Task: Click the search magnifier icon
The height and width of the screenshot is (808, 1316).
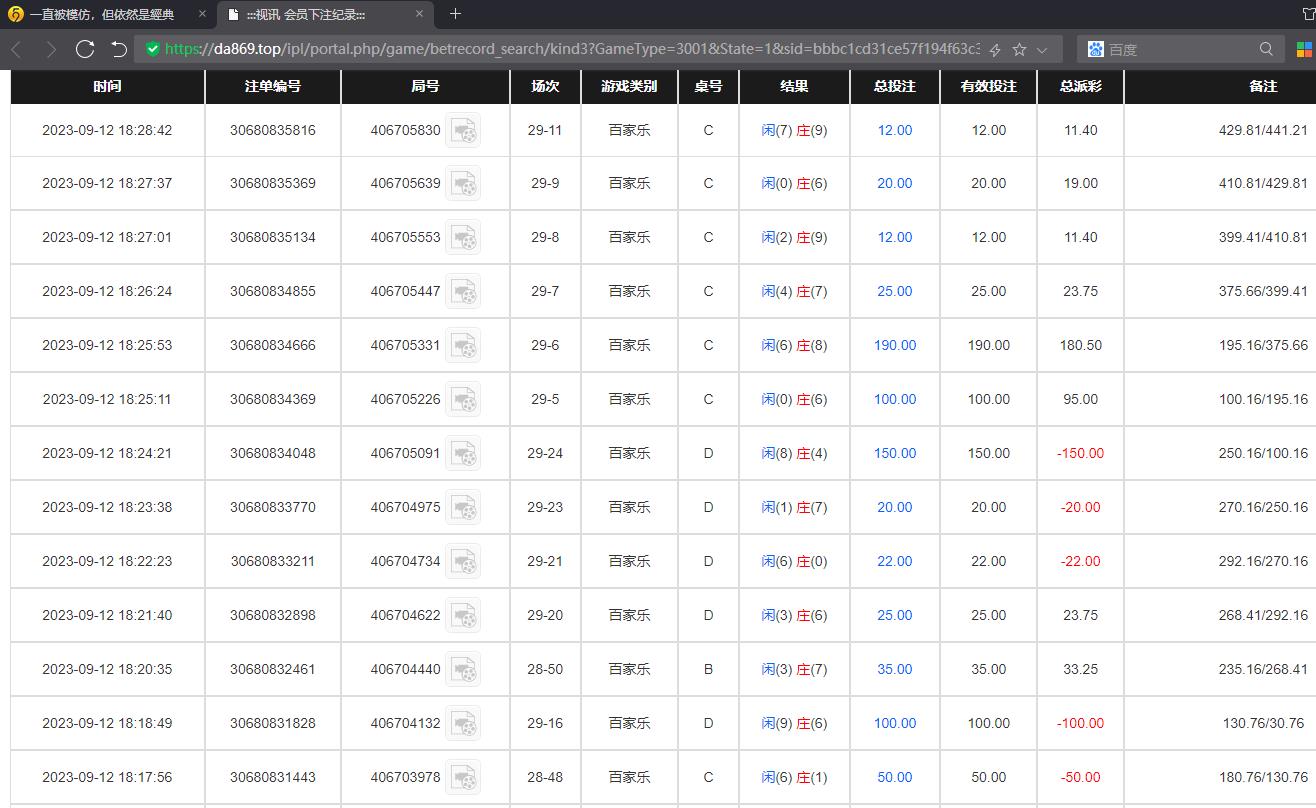Action: [1266, 49]
